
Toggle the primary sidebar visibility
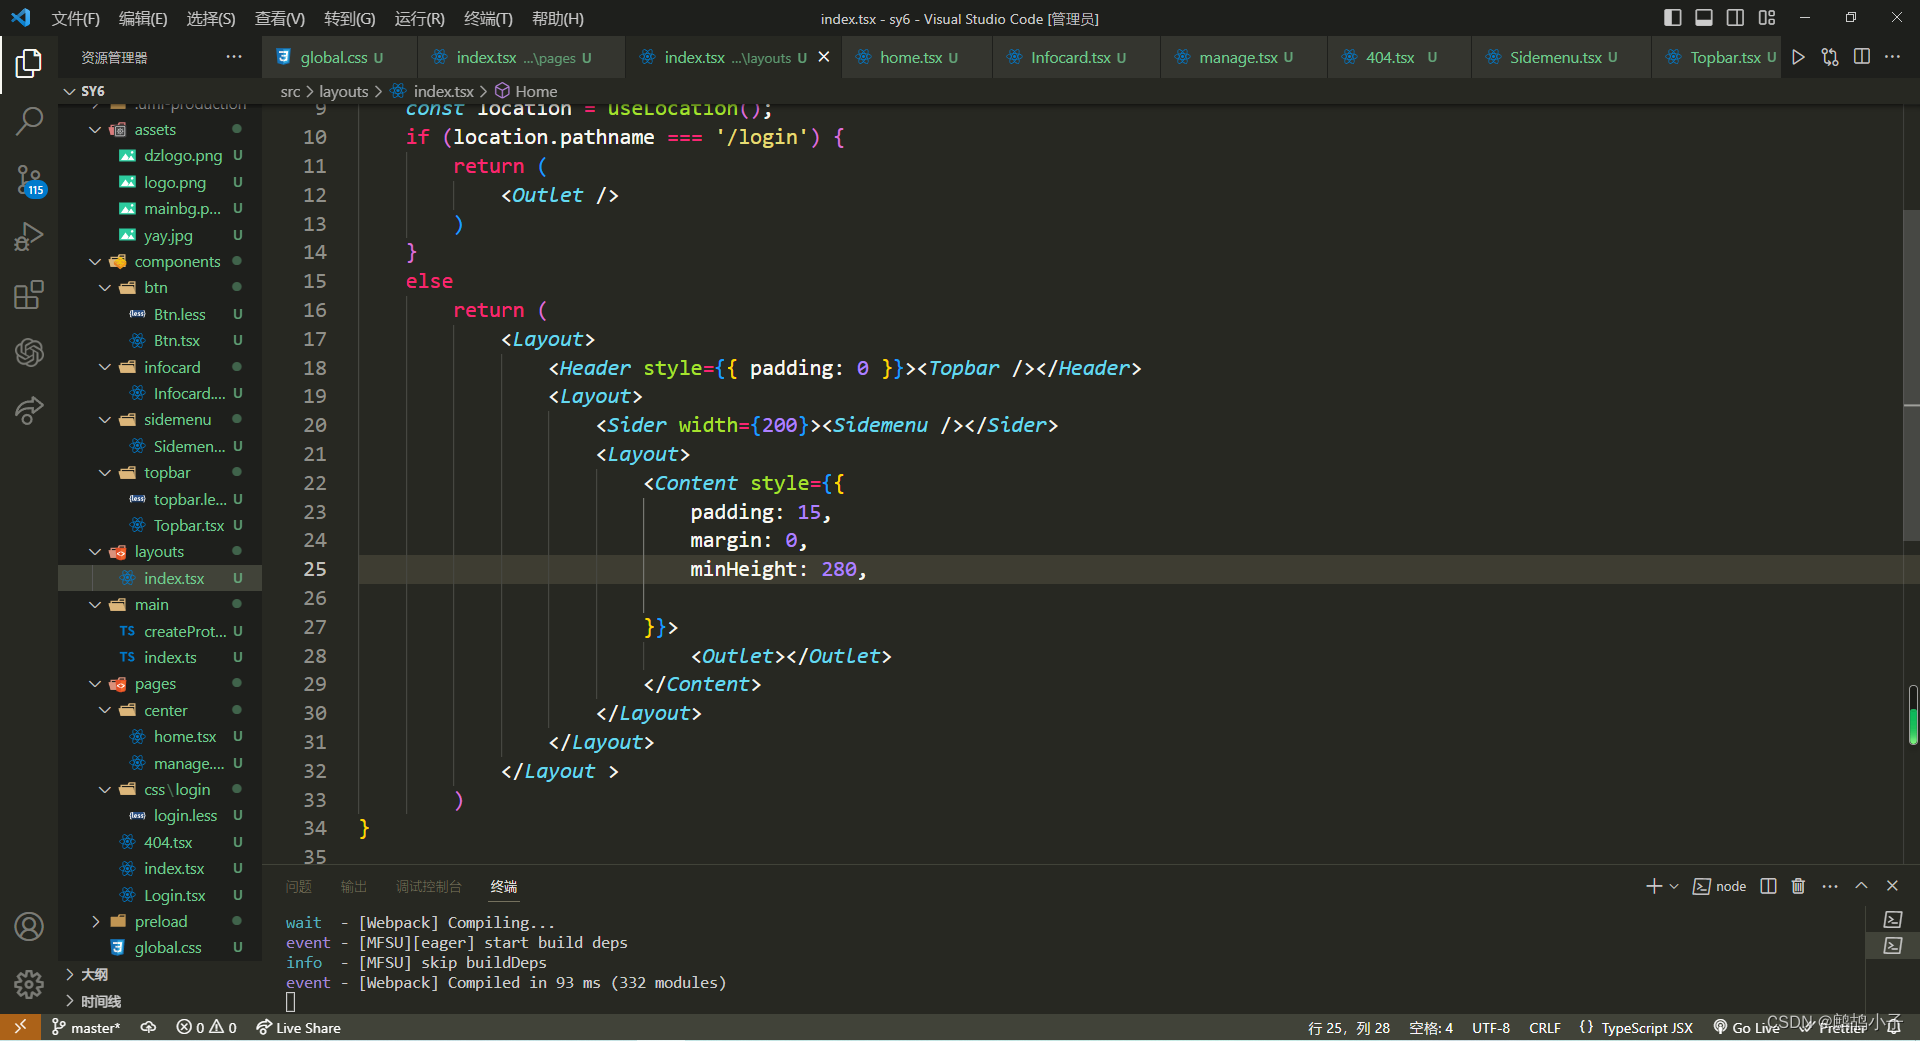(1671, 17)
